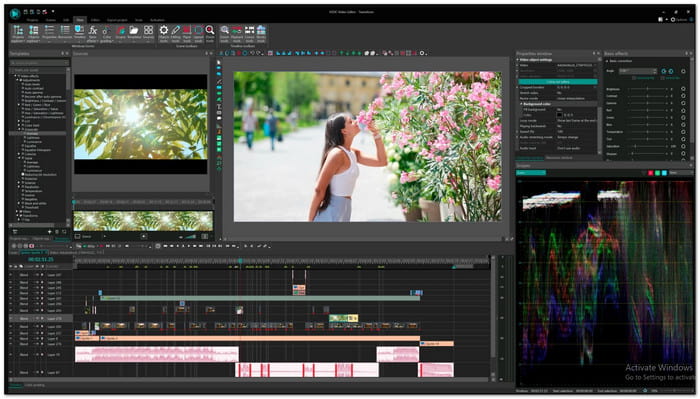Click the Properties window ribbon icon

[x=49, y=33]
